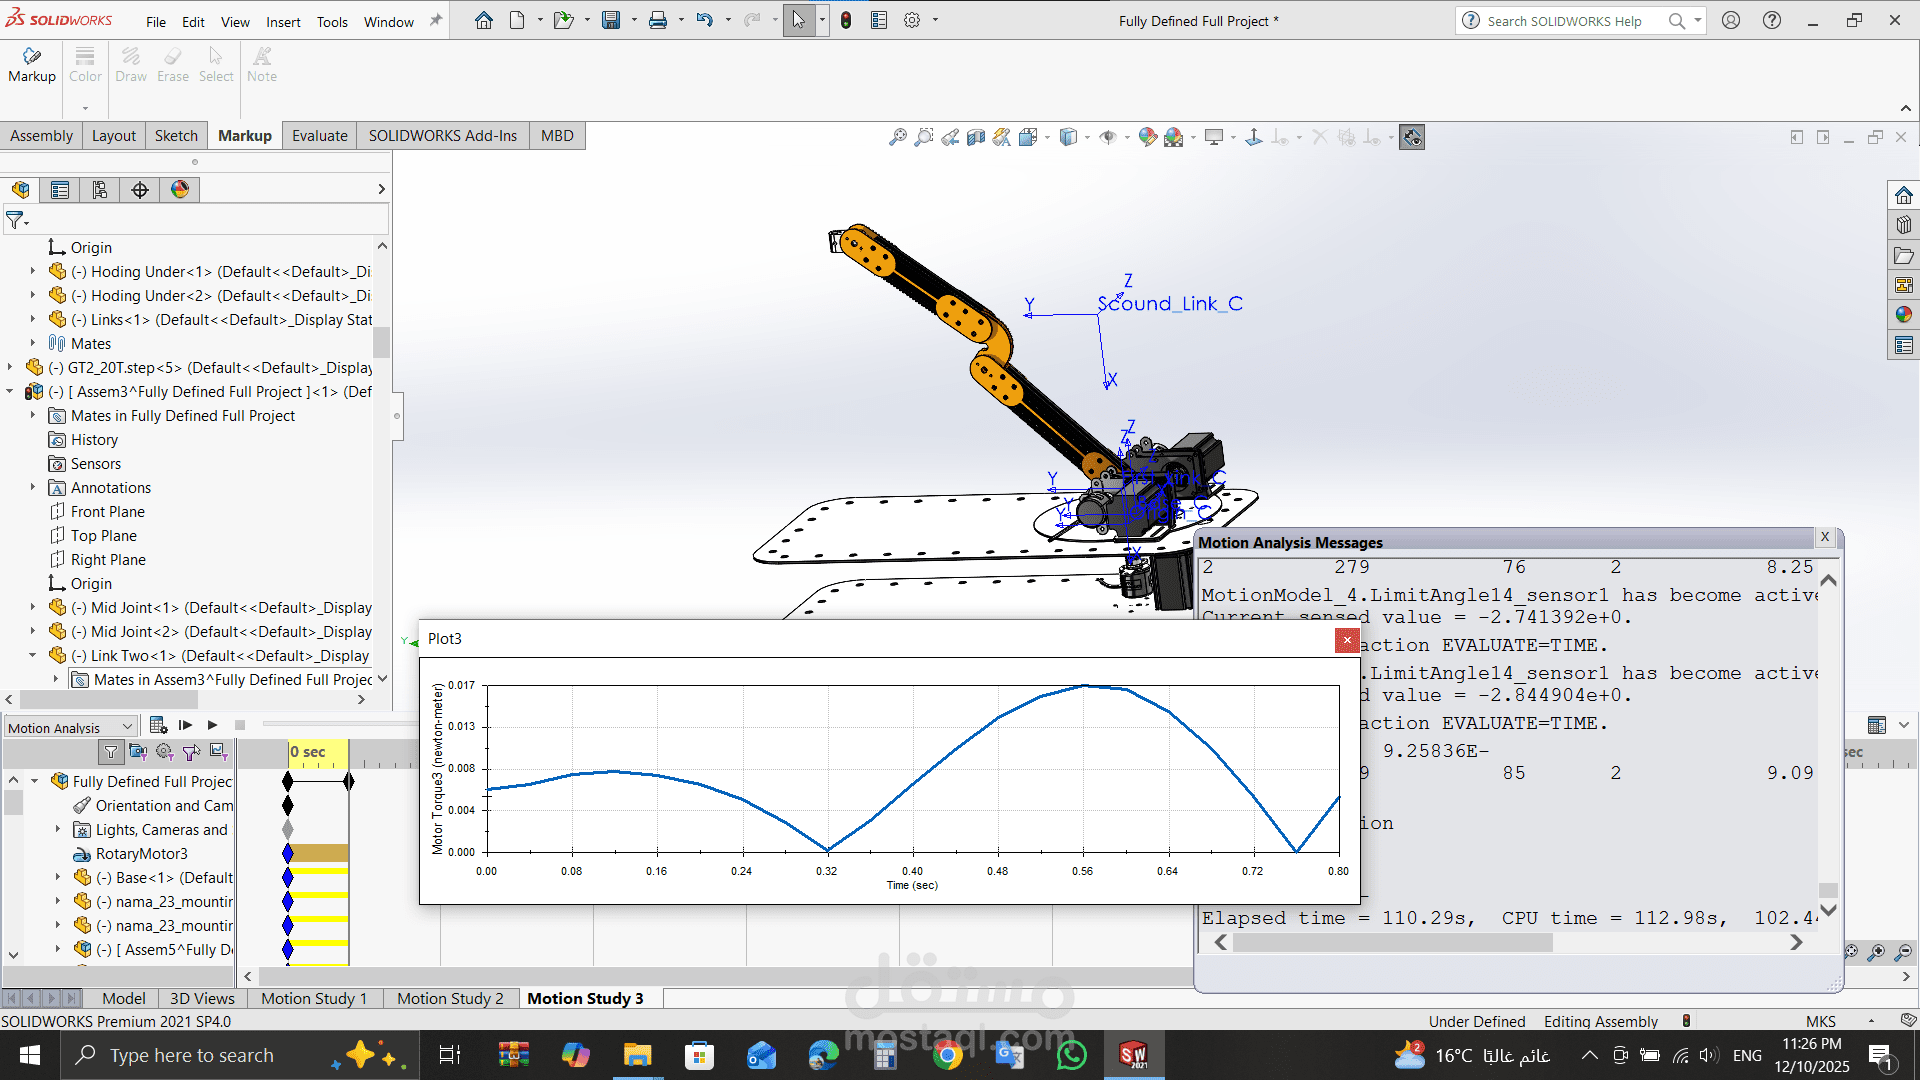This screenshot has width=1920, height=1080.
Task: Switch to the Evaluate ribbon tab
Action: 320,136
